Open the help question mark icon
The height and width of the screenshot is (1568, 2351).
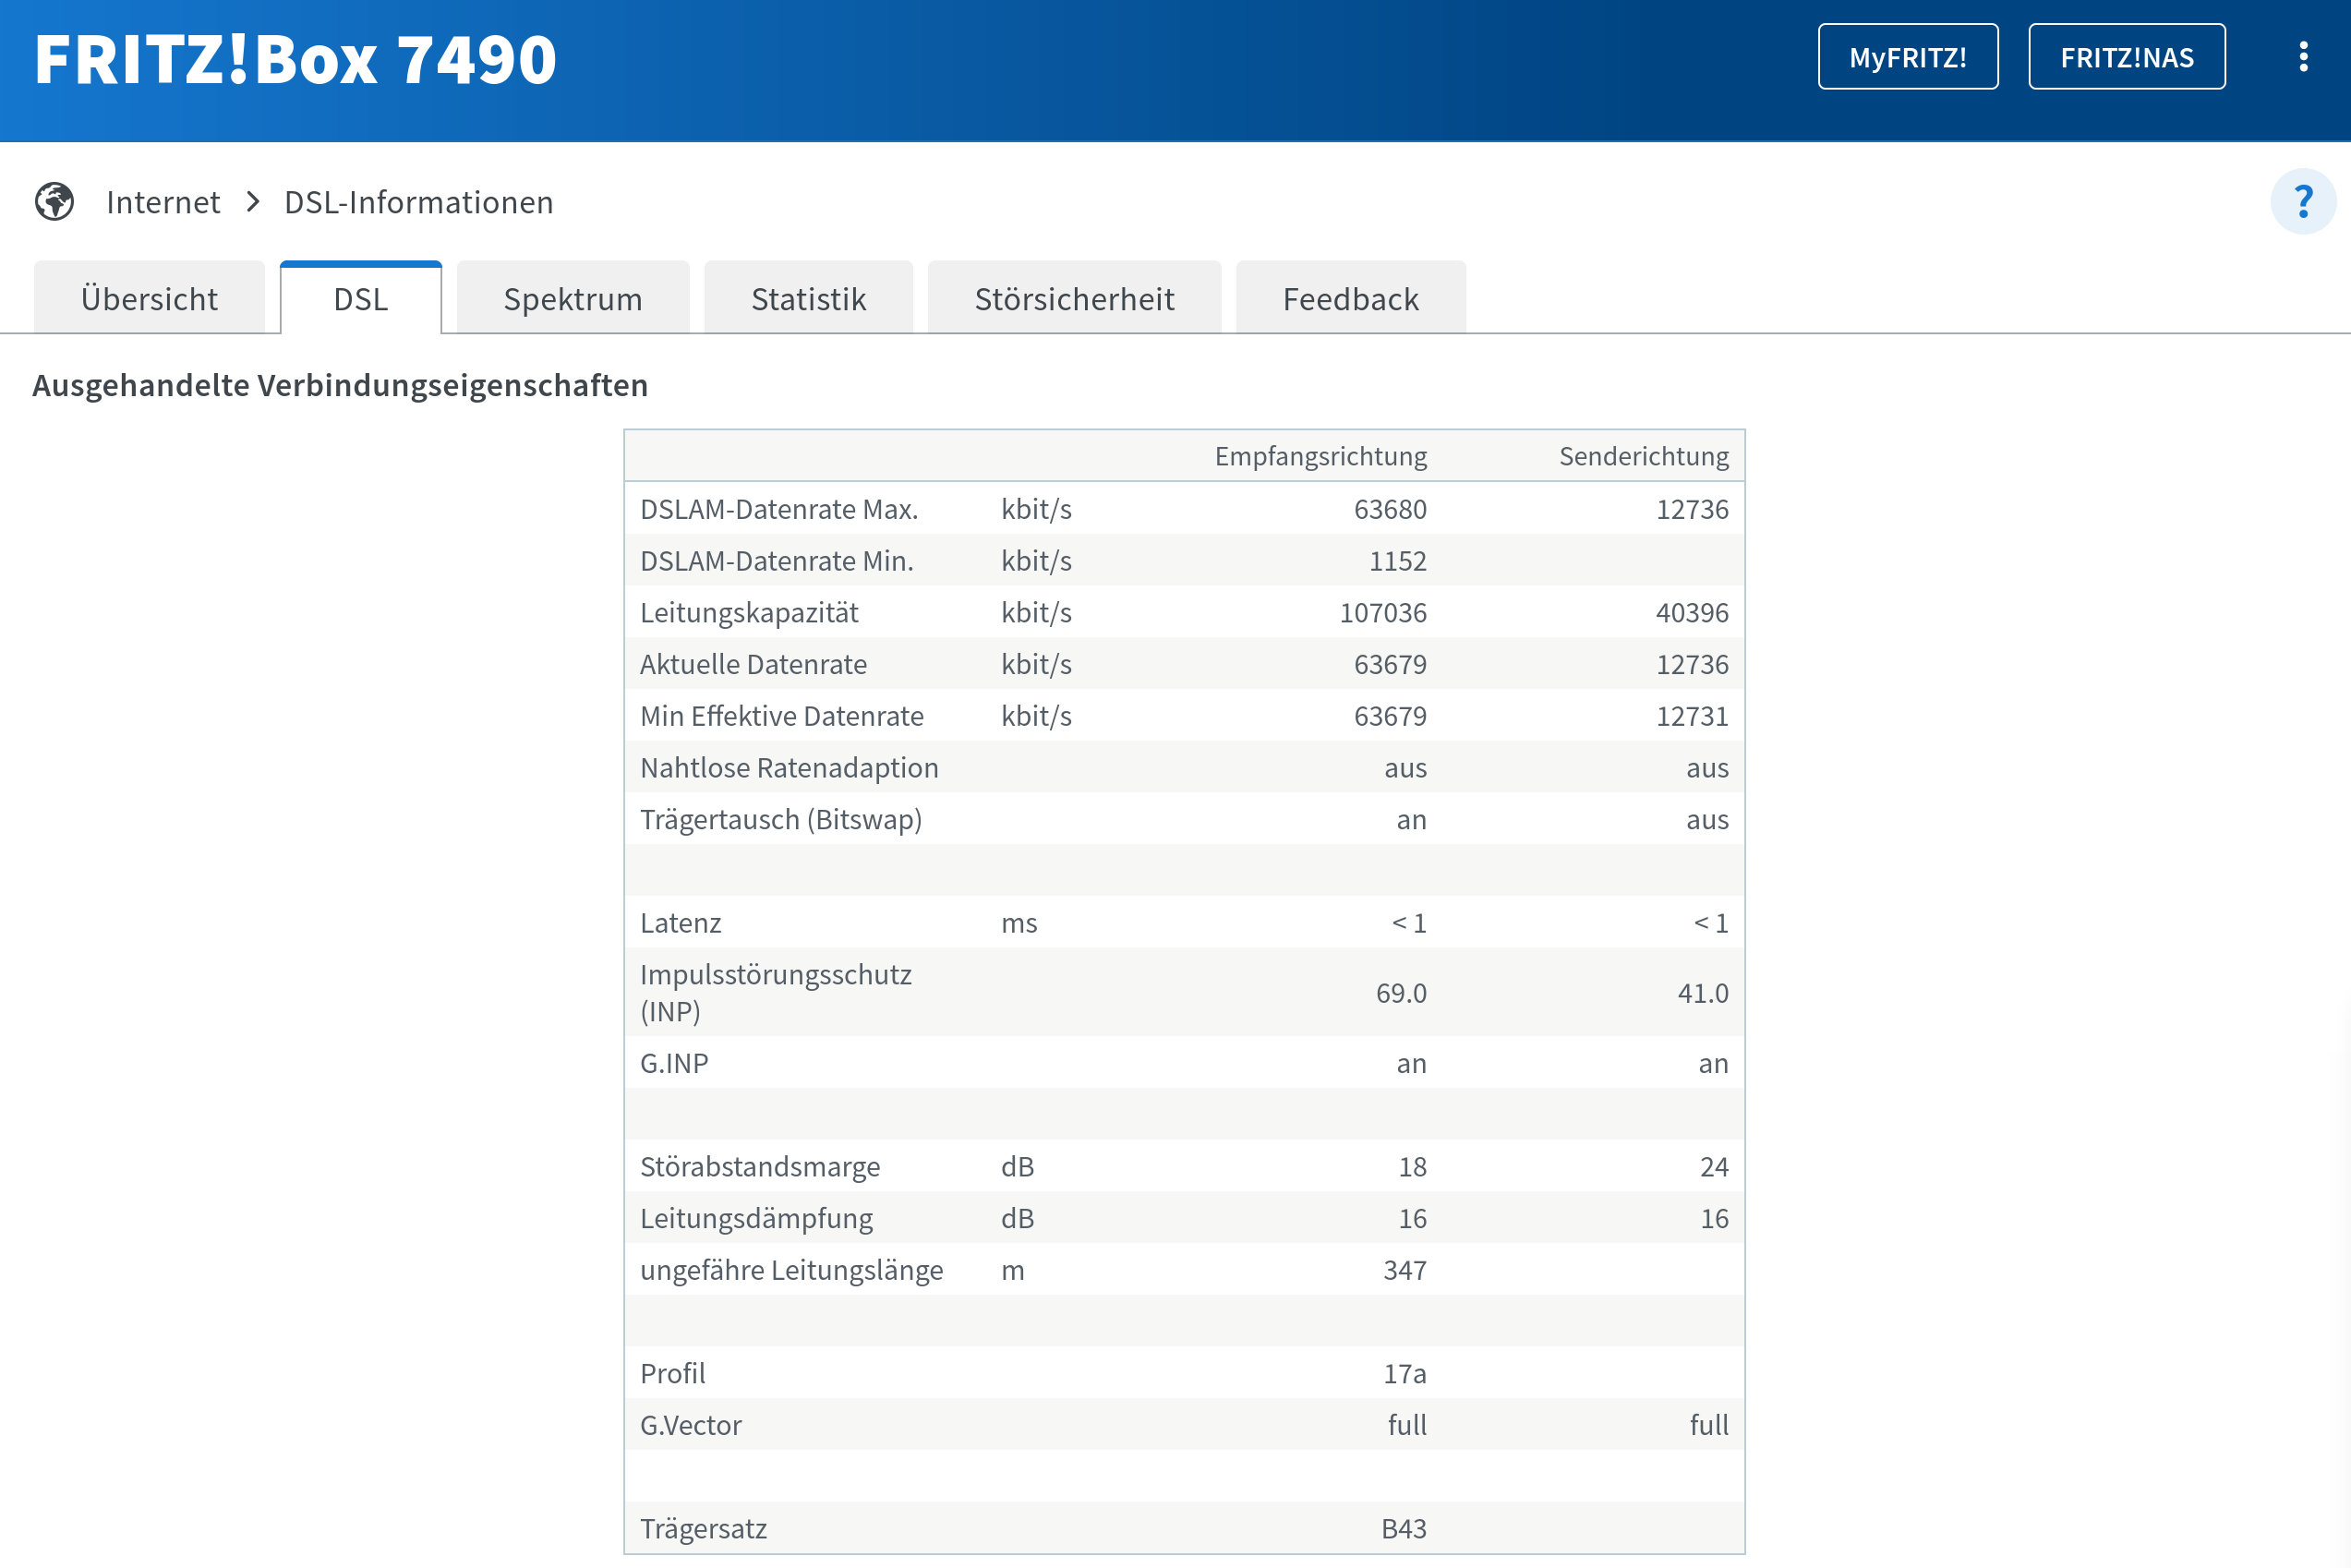[x=2302, y=202]
